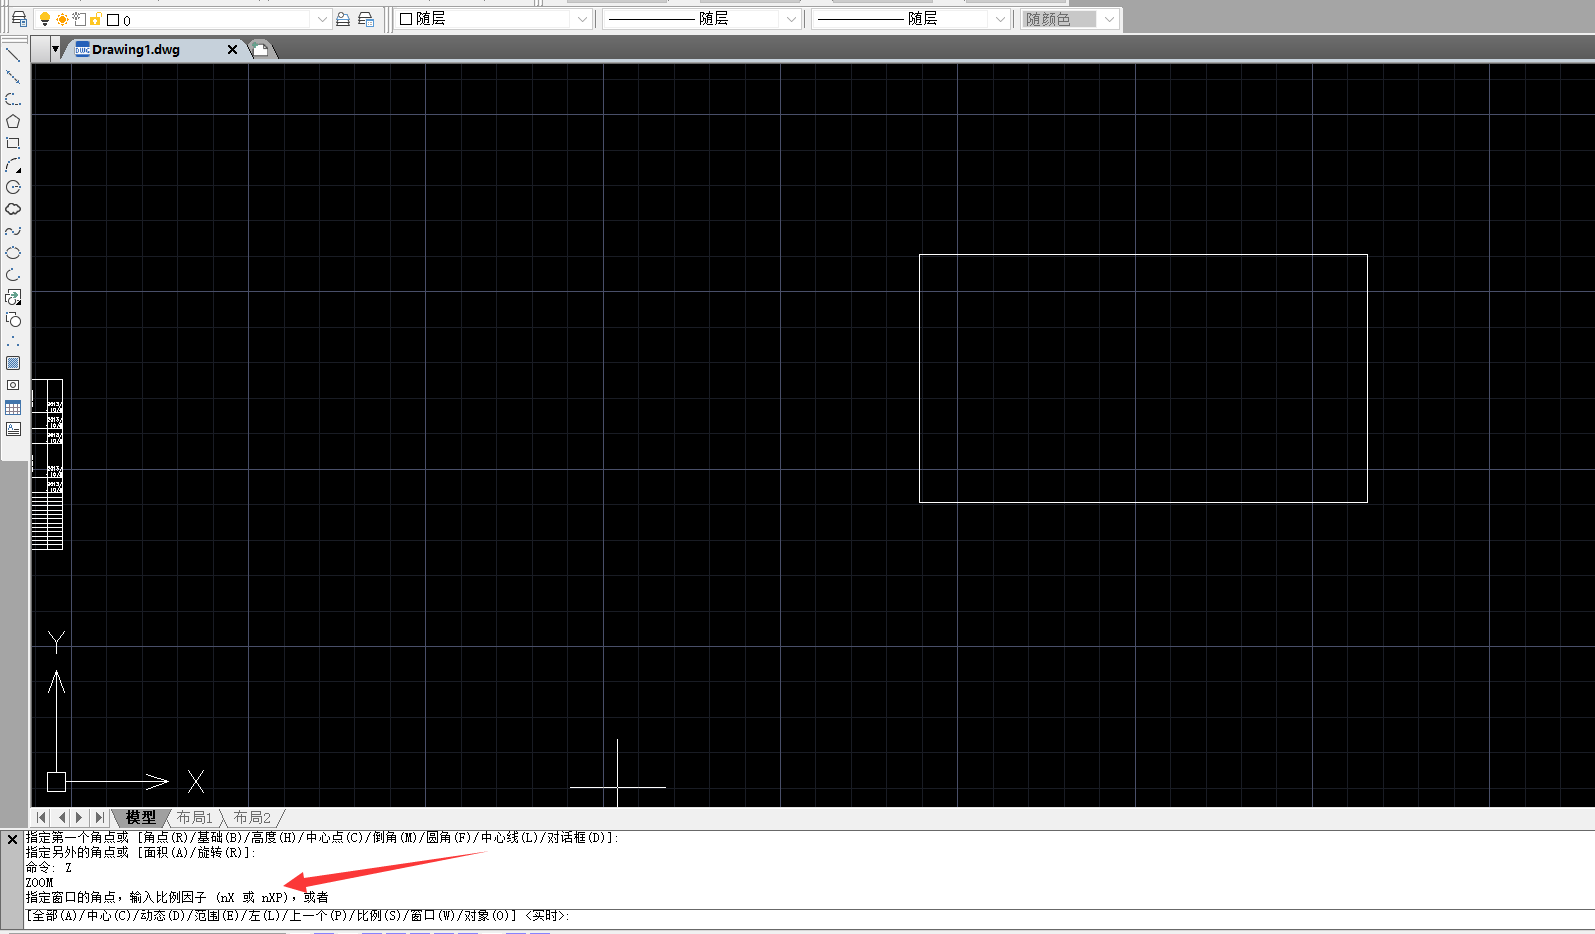
Task: Toggle layer 0 freeze sun icon
Action: point(62,19)
